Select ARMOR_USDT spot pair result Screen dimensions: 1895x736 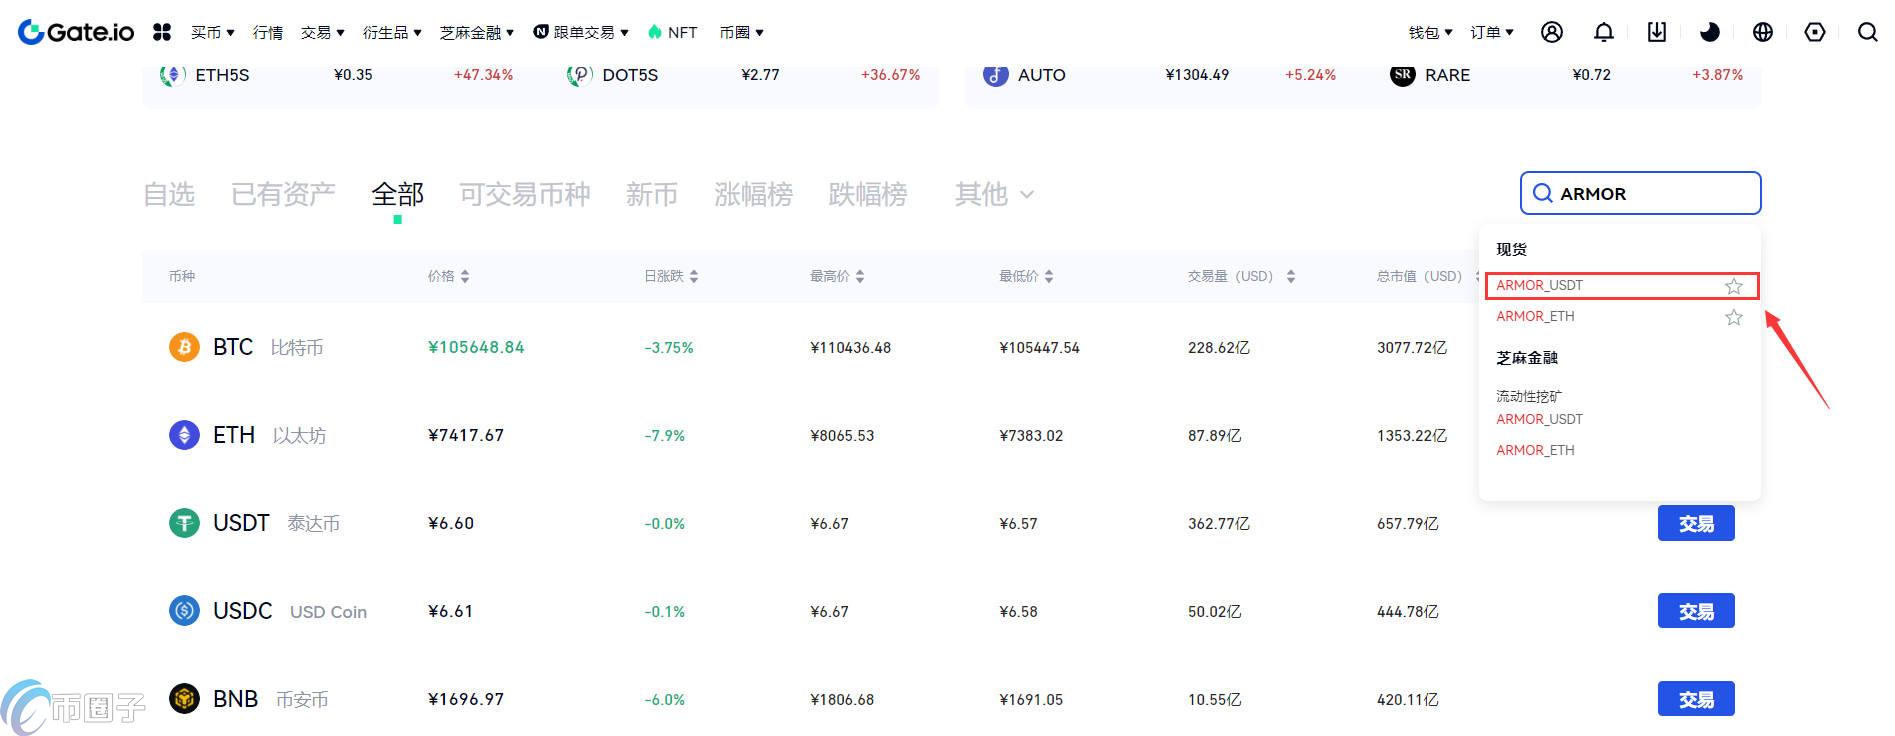tap(1621, 286)
